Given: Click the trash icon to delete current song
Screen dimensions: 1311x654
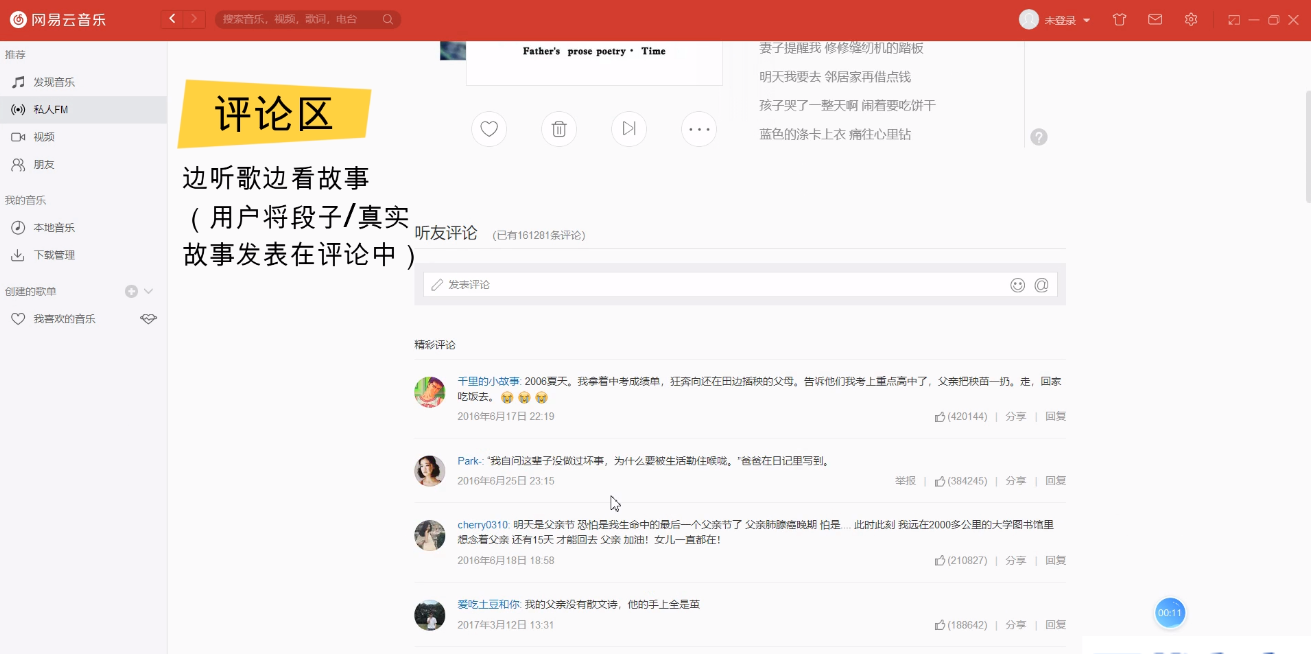Looking at the screenshot, I should pos(558,129).
